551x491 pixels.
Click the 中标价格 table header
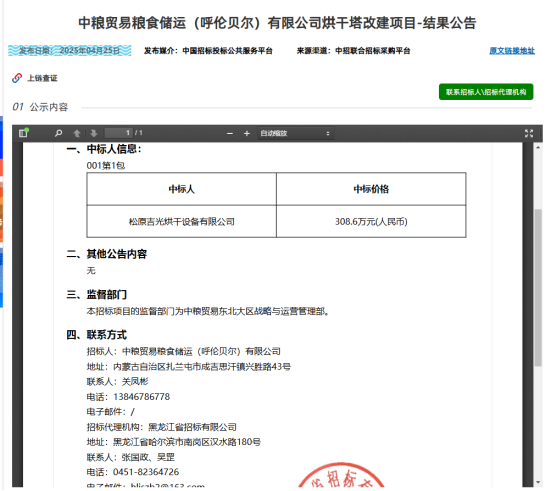click(371, 189)
